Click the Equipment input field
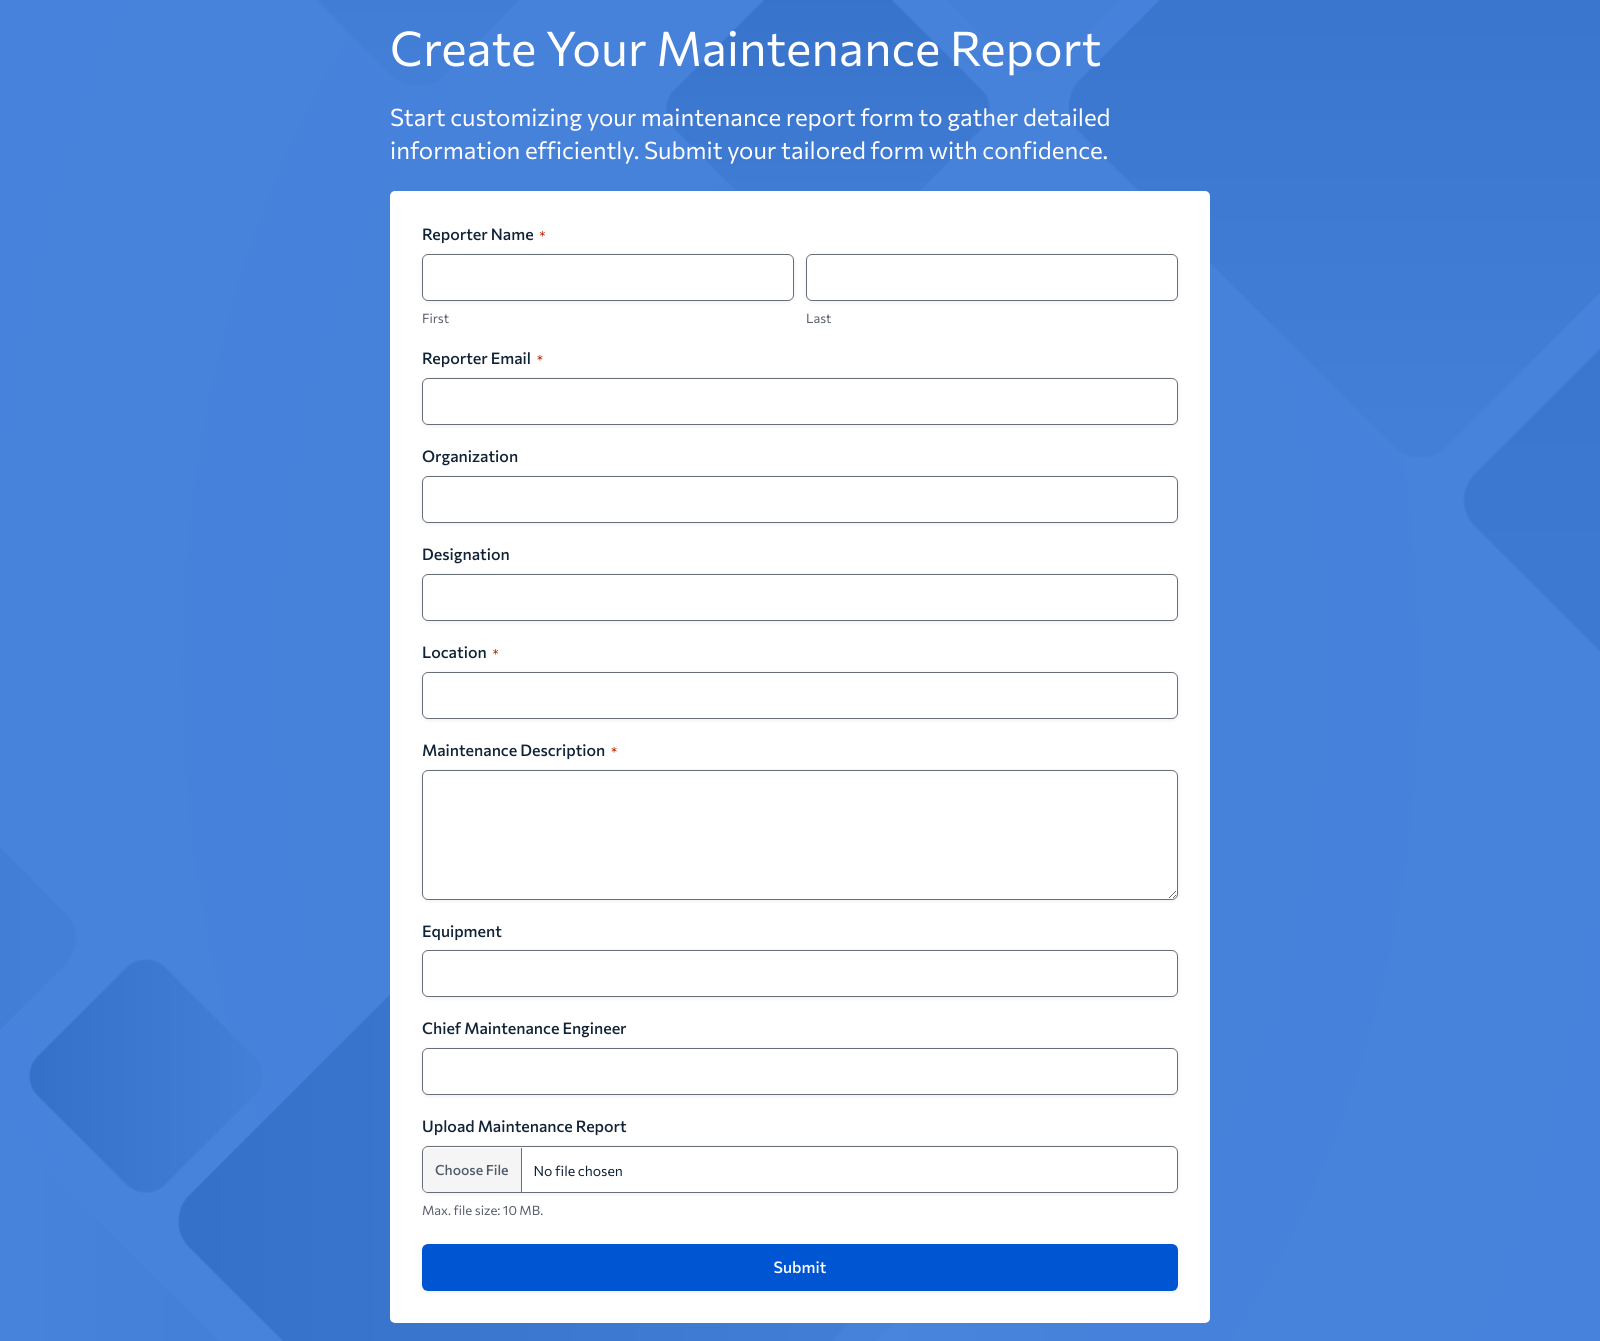 [x=799, y=972]
